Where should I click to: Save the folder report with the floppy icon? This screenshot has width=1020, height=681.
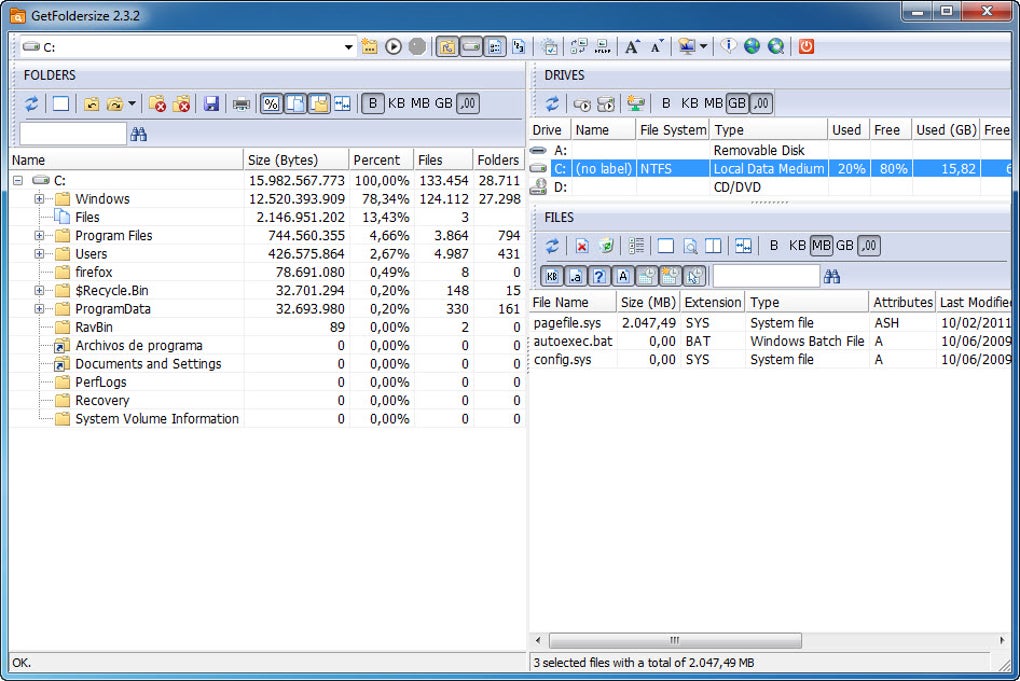tap(211, 103)
